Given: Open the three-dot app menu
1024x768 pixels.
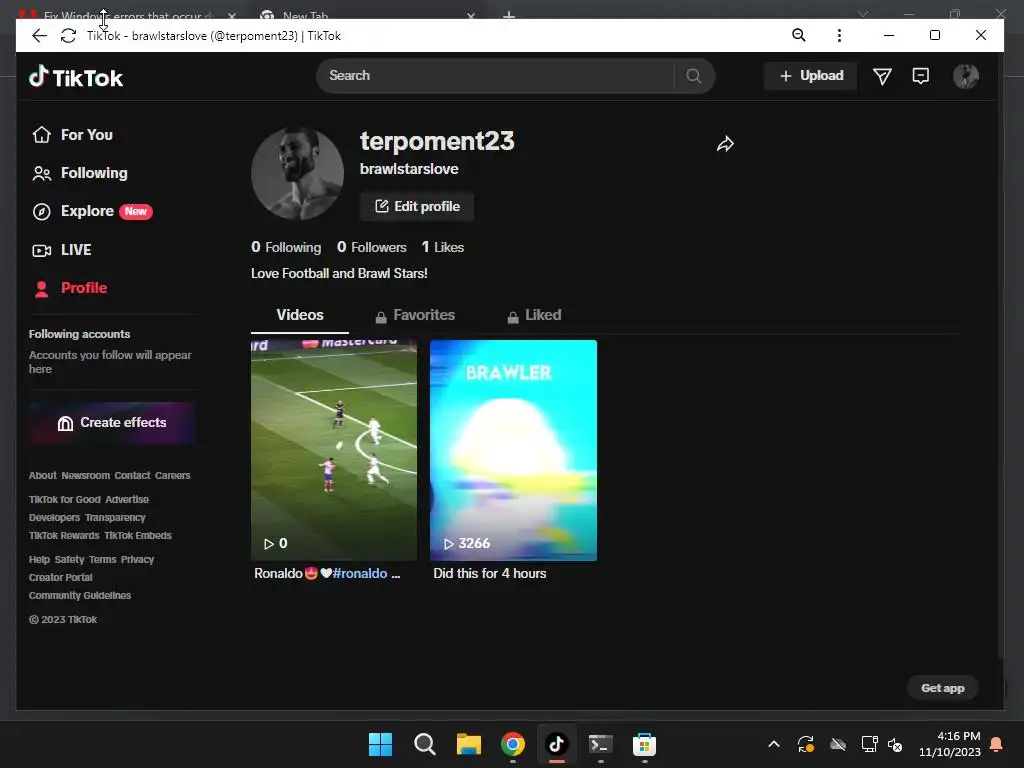Looking at the screenshot, I should (839, 35).
